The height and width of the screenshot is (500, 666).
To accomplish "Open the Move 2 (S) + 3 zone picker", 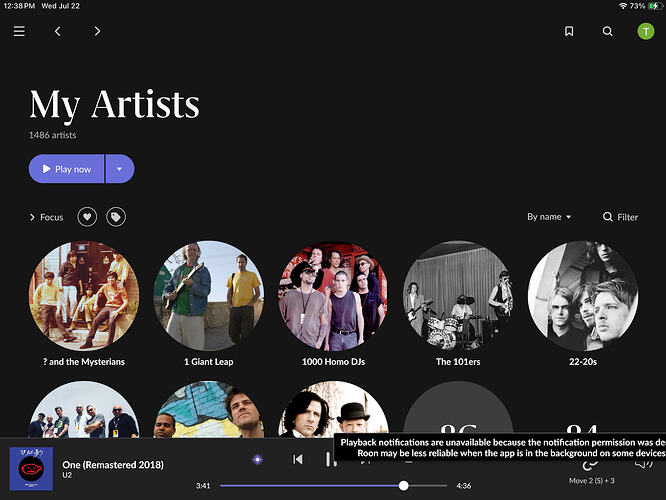I will (x=592, y=480).
